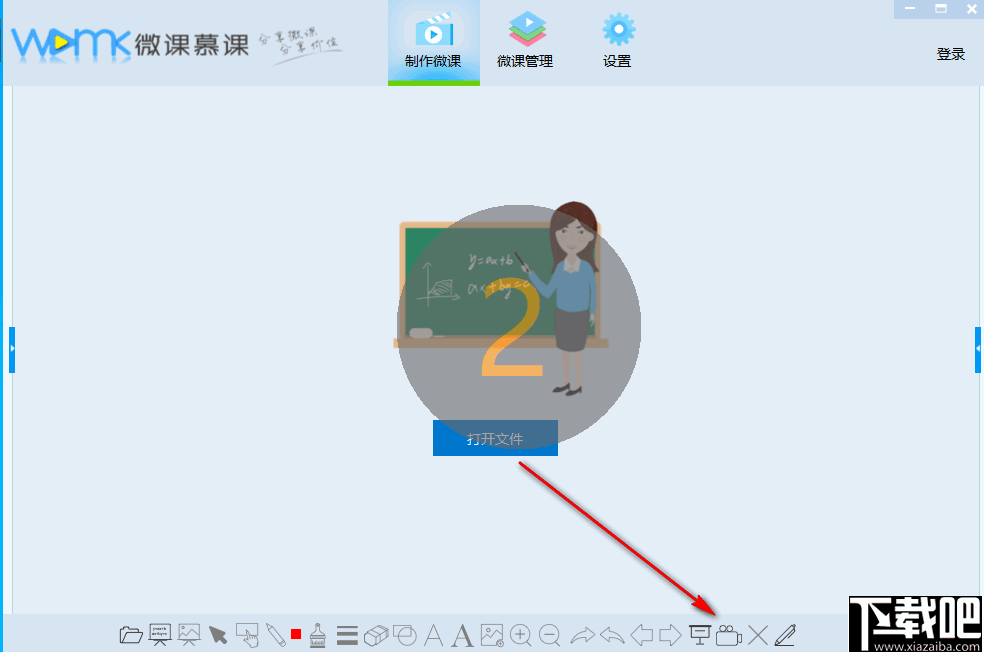Open the shapes drawing tool

coord(405,635)
